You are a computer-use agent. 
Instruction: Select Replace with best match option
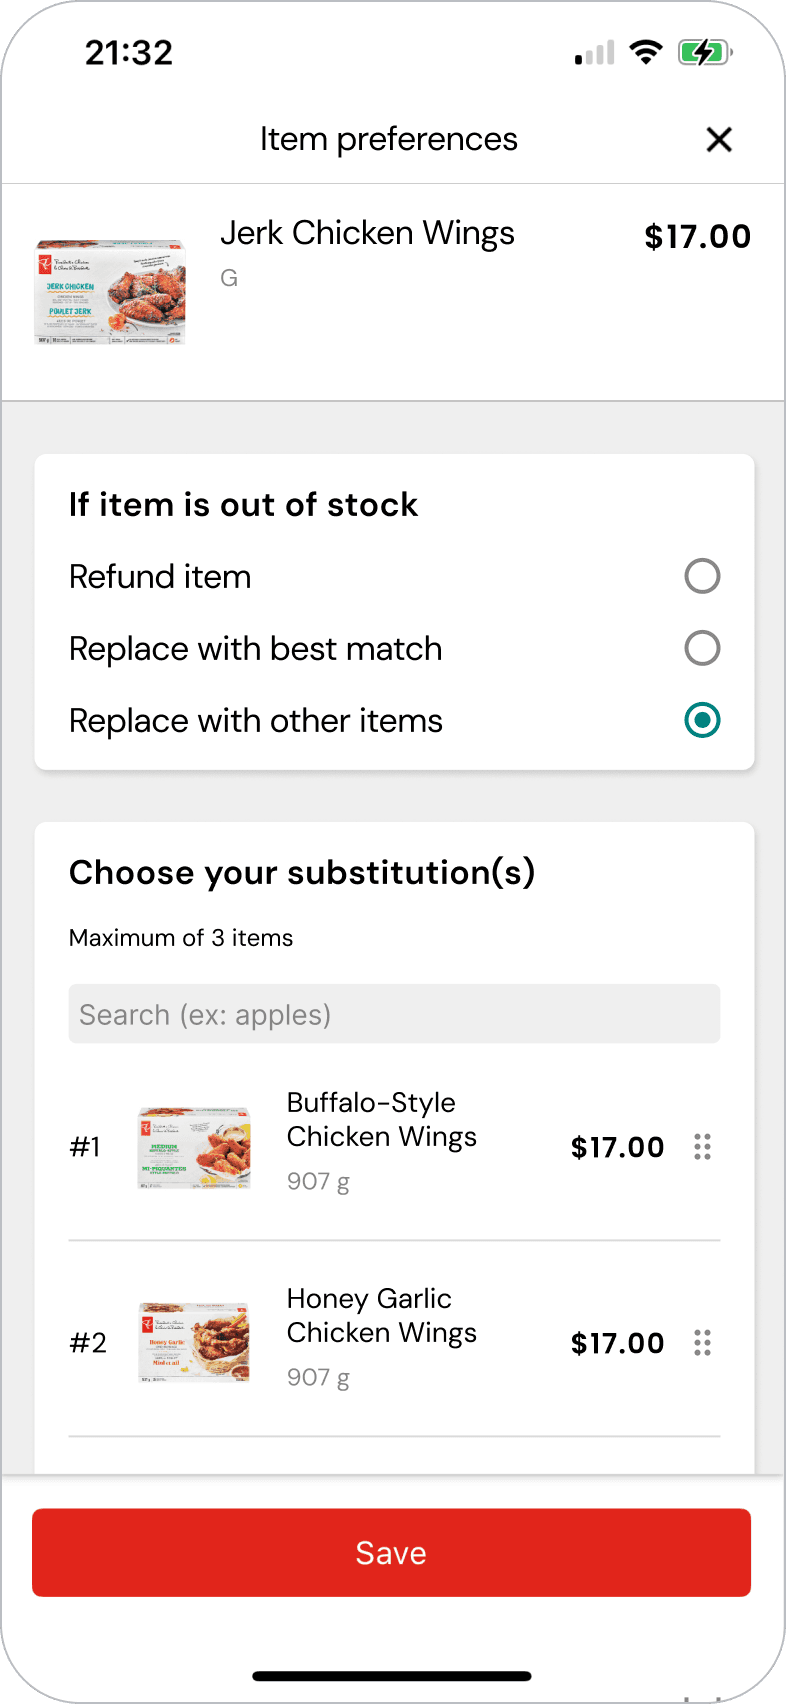click(x=702, y=648)
